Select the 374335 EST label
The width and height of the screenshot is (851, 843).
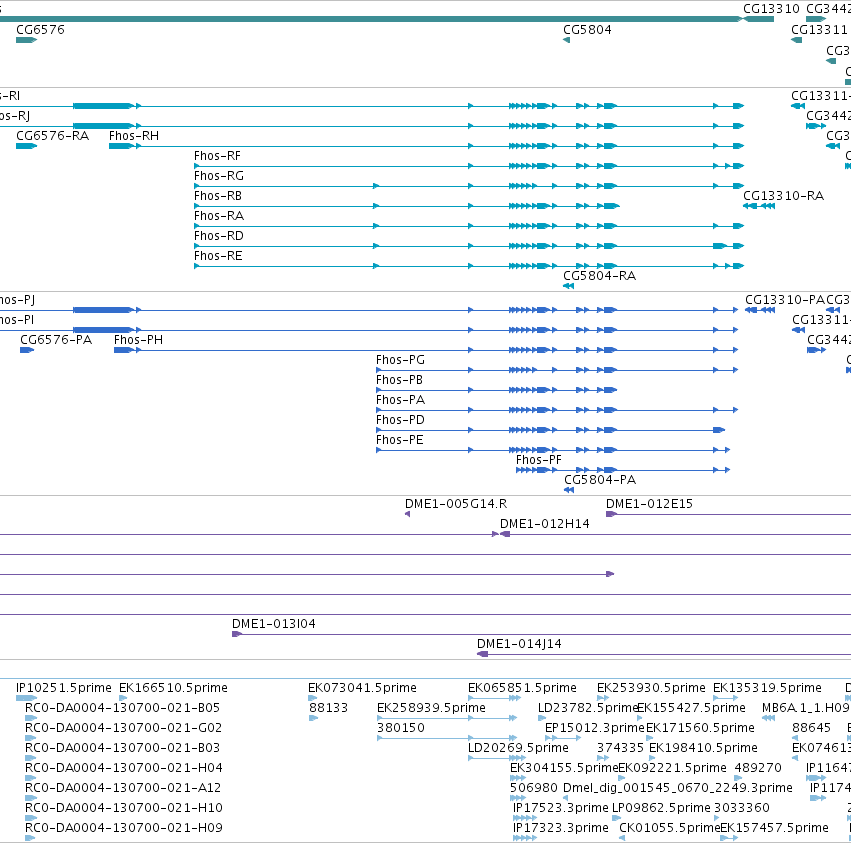pyautogui.click(x=620, y=748)
